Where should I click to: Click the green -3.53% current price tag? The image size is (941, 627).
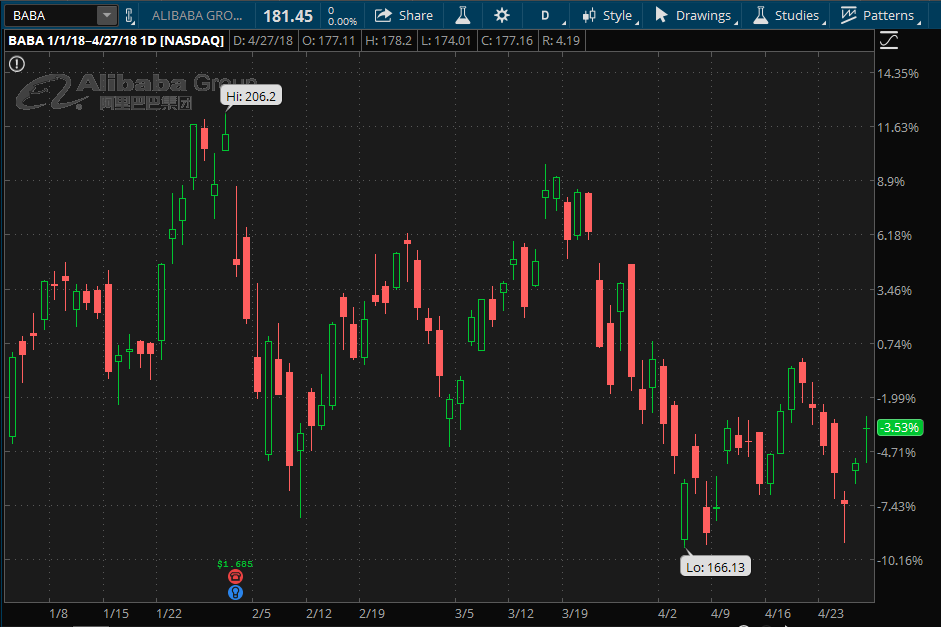900,428
